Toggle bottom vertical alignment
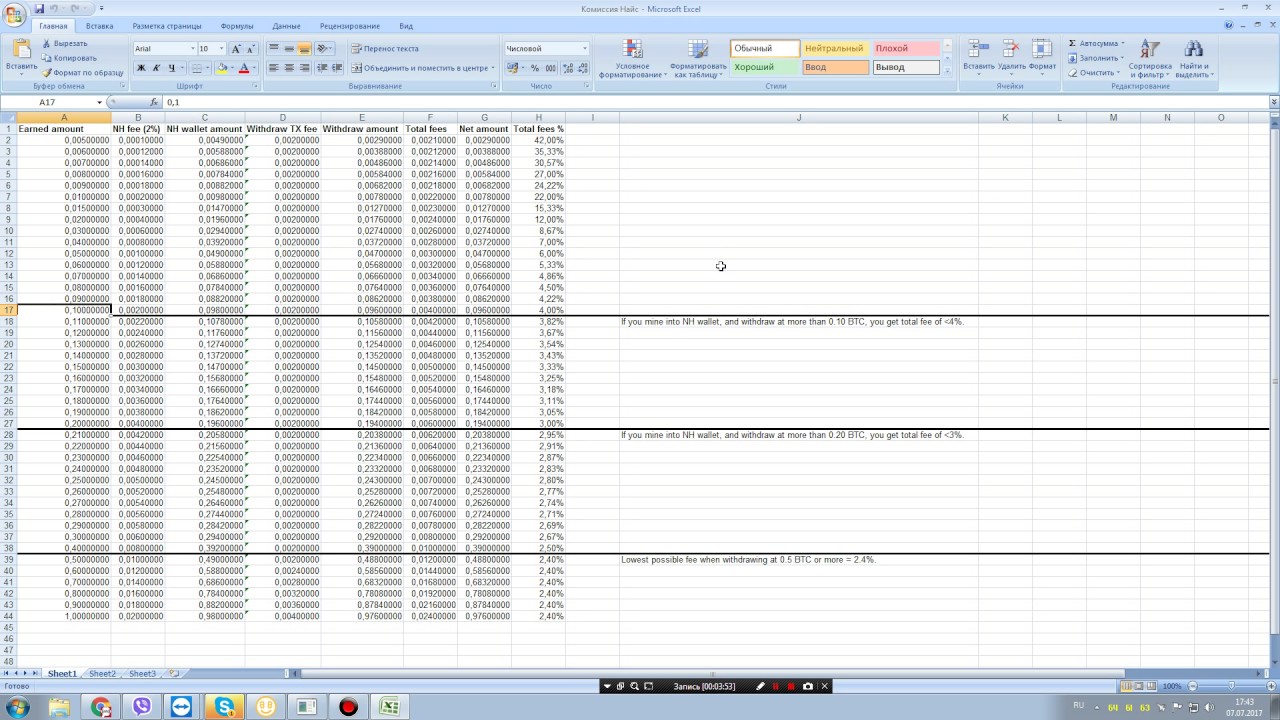Image resolution: width=1280 pixels, height=720 pixels. point(304,48)
